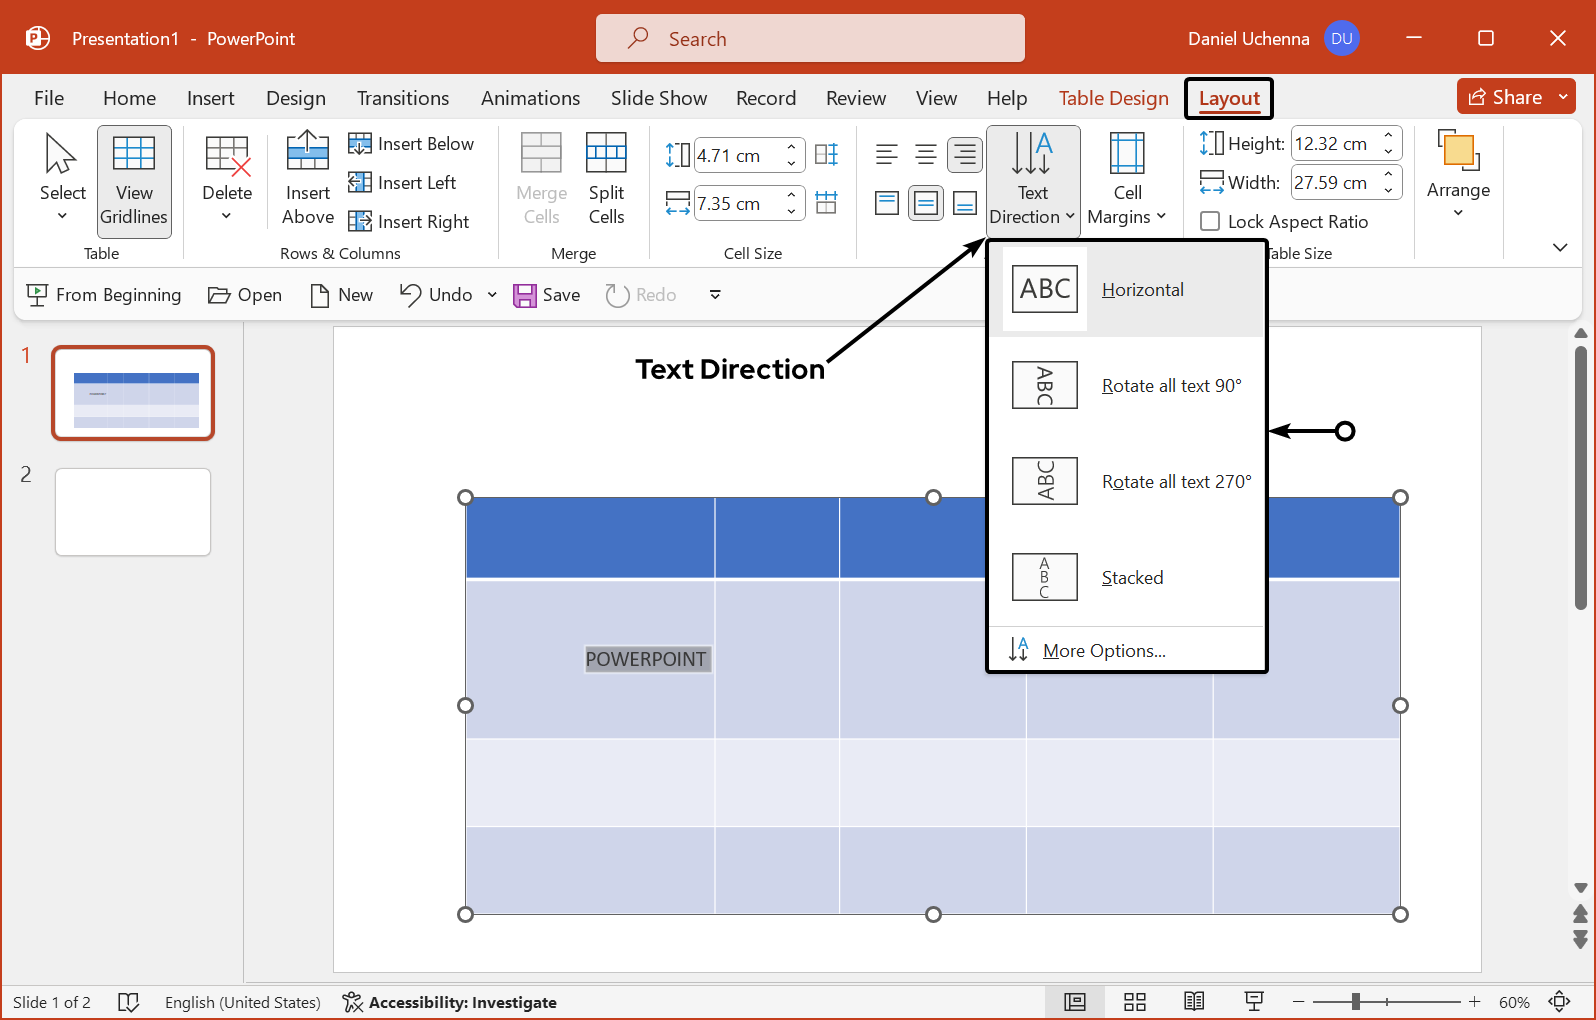The height and width of the screenshot is (1020, 1596).
Task: Select slide 2 thumbnail
Action: point(133,512)
